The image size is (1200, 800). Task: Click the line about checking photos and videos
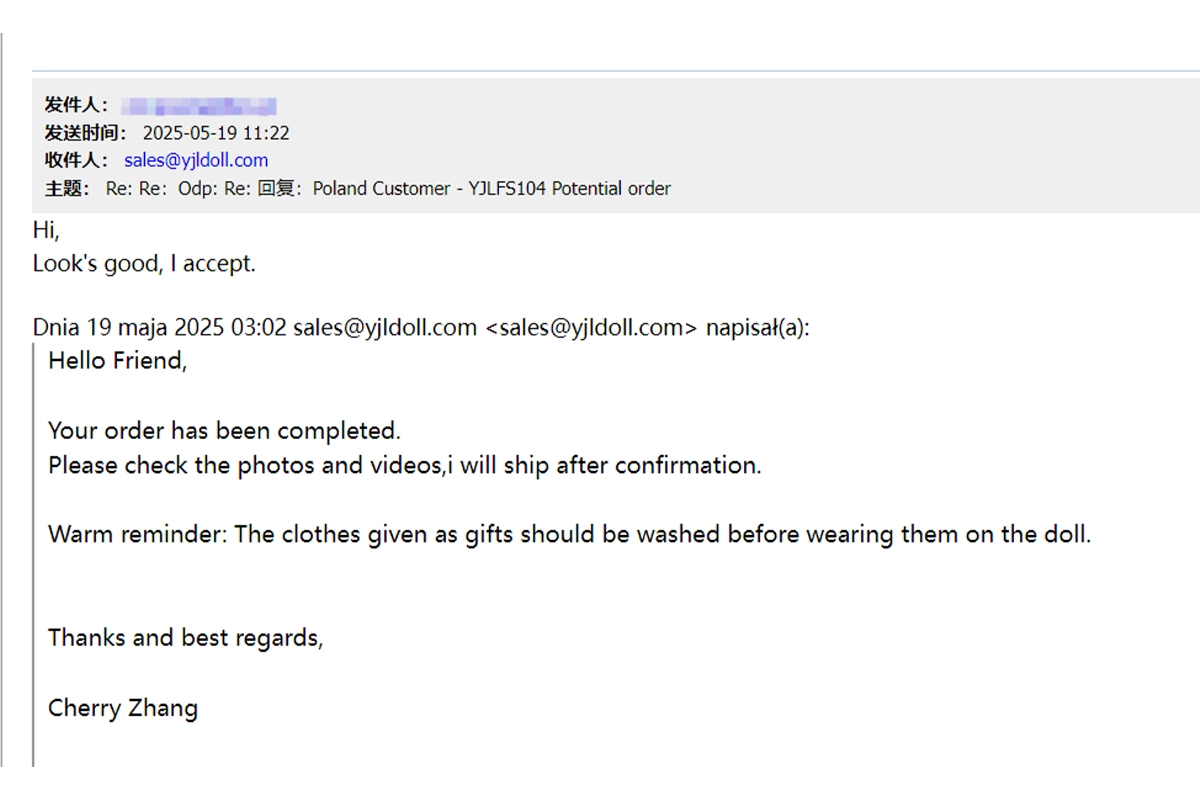pyautogui.click(x=405, y=465)
